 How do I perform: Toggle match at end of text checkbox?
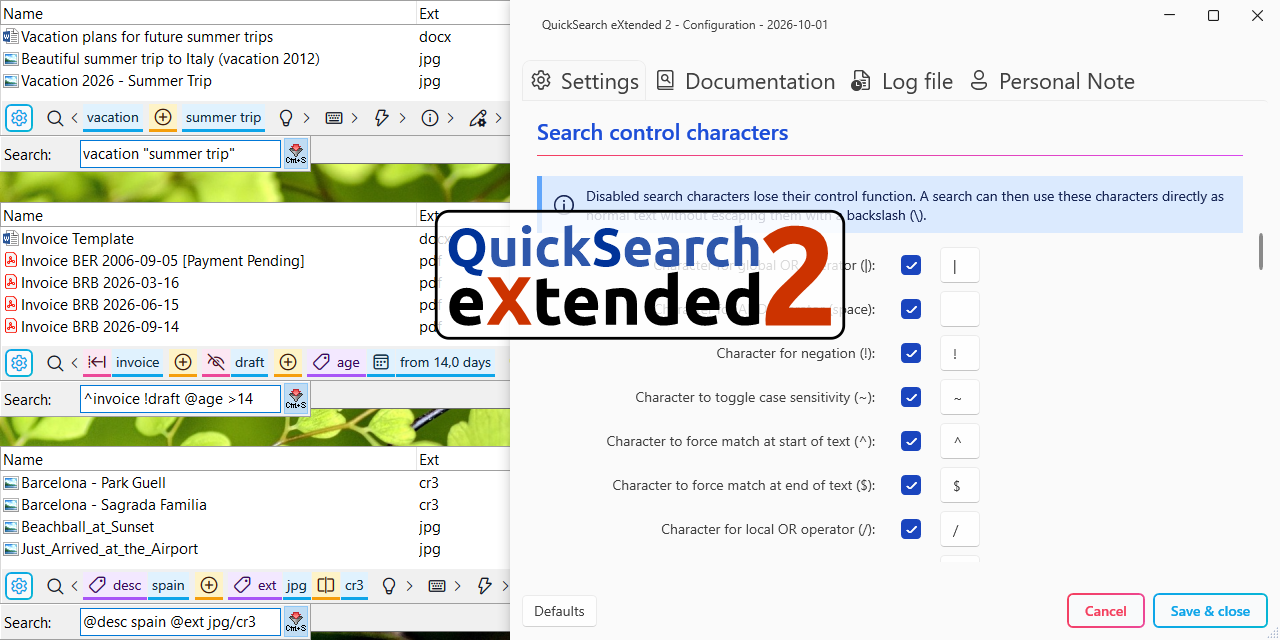pyautogui.click(x=911, y=486)
